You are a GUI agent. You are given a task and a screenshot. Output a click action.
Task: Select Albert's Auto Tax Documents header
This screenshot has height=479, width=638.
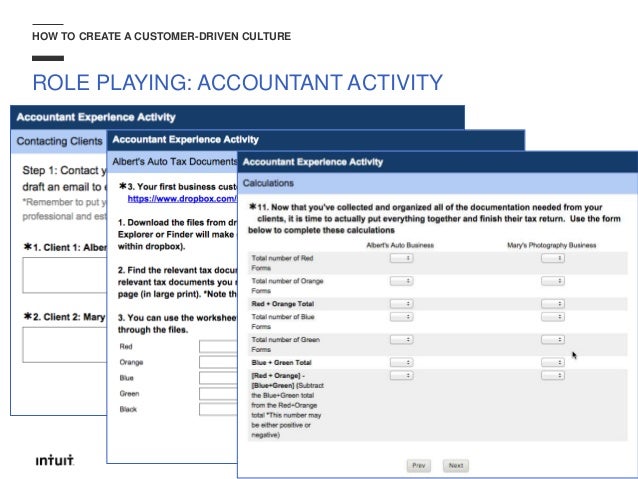tap(173, 162)
